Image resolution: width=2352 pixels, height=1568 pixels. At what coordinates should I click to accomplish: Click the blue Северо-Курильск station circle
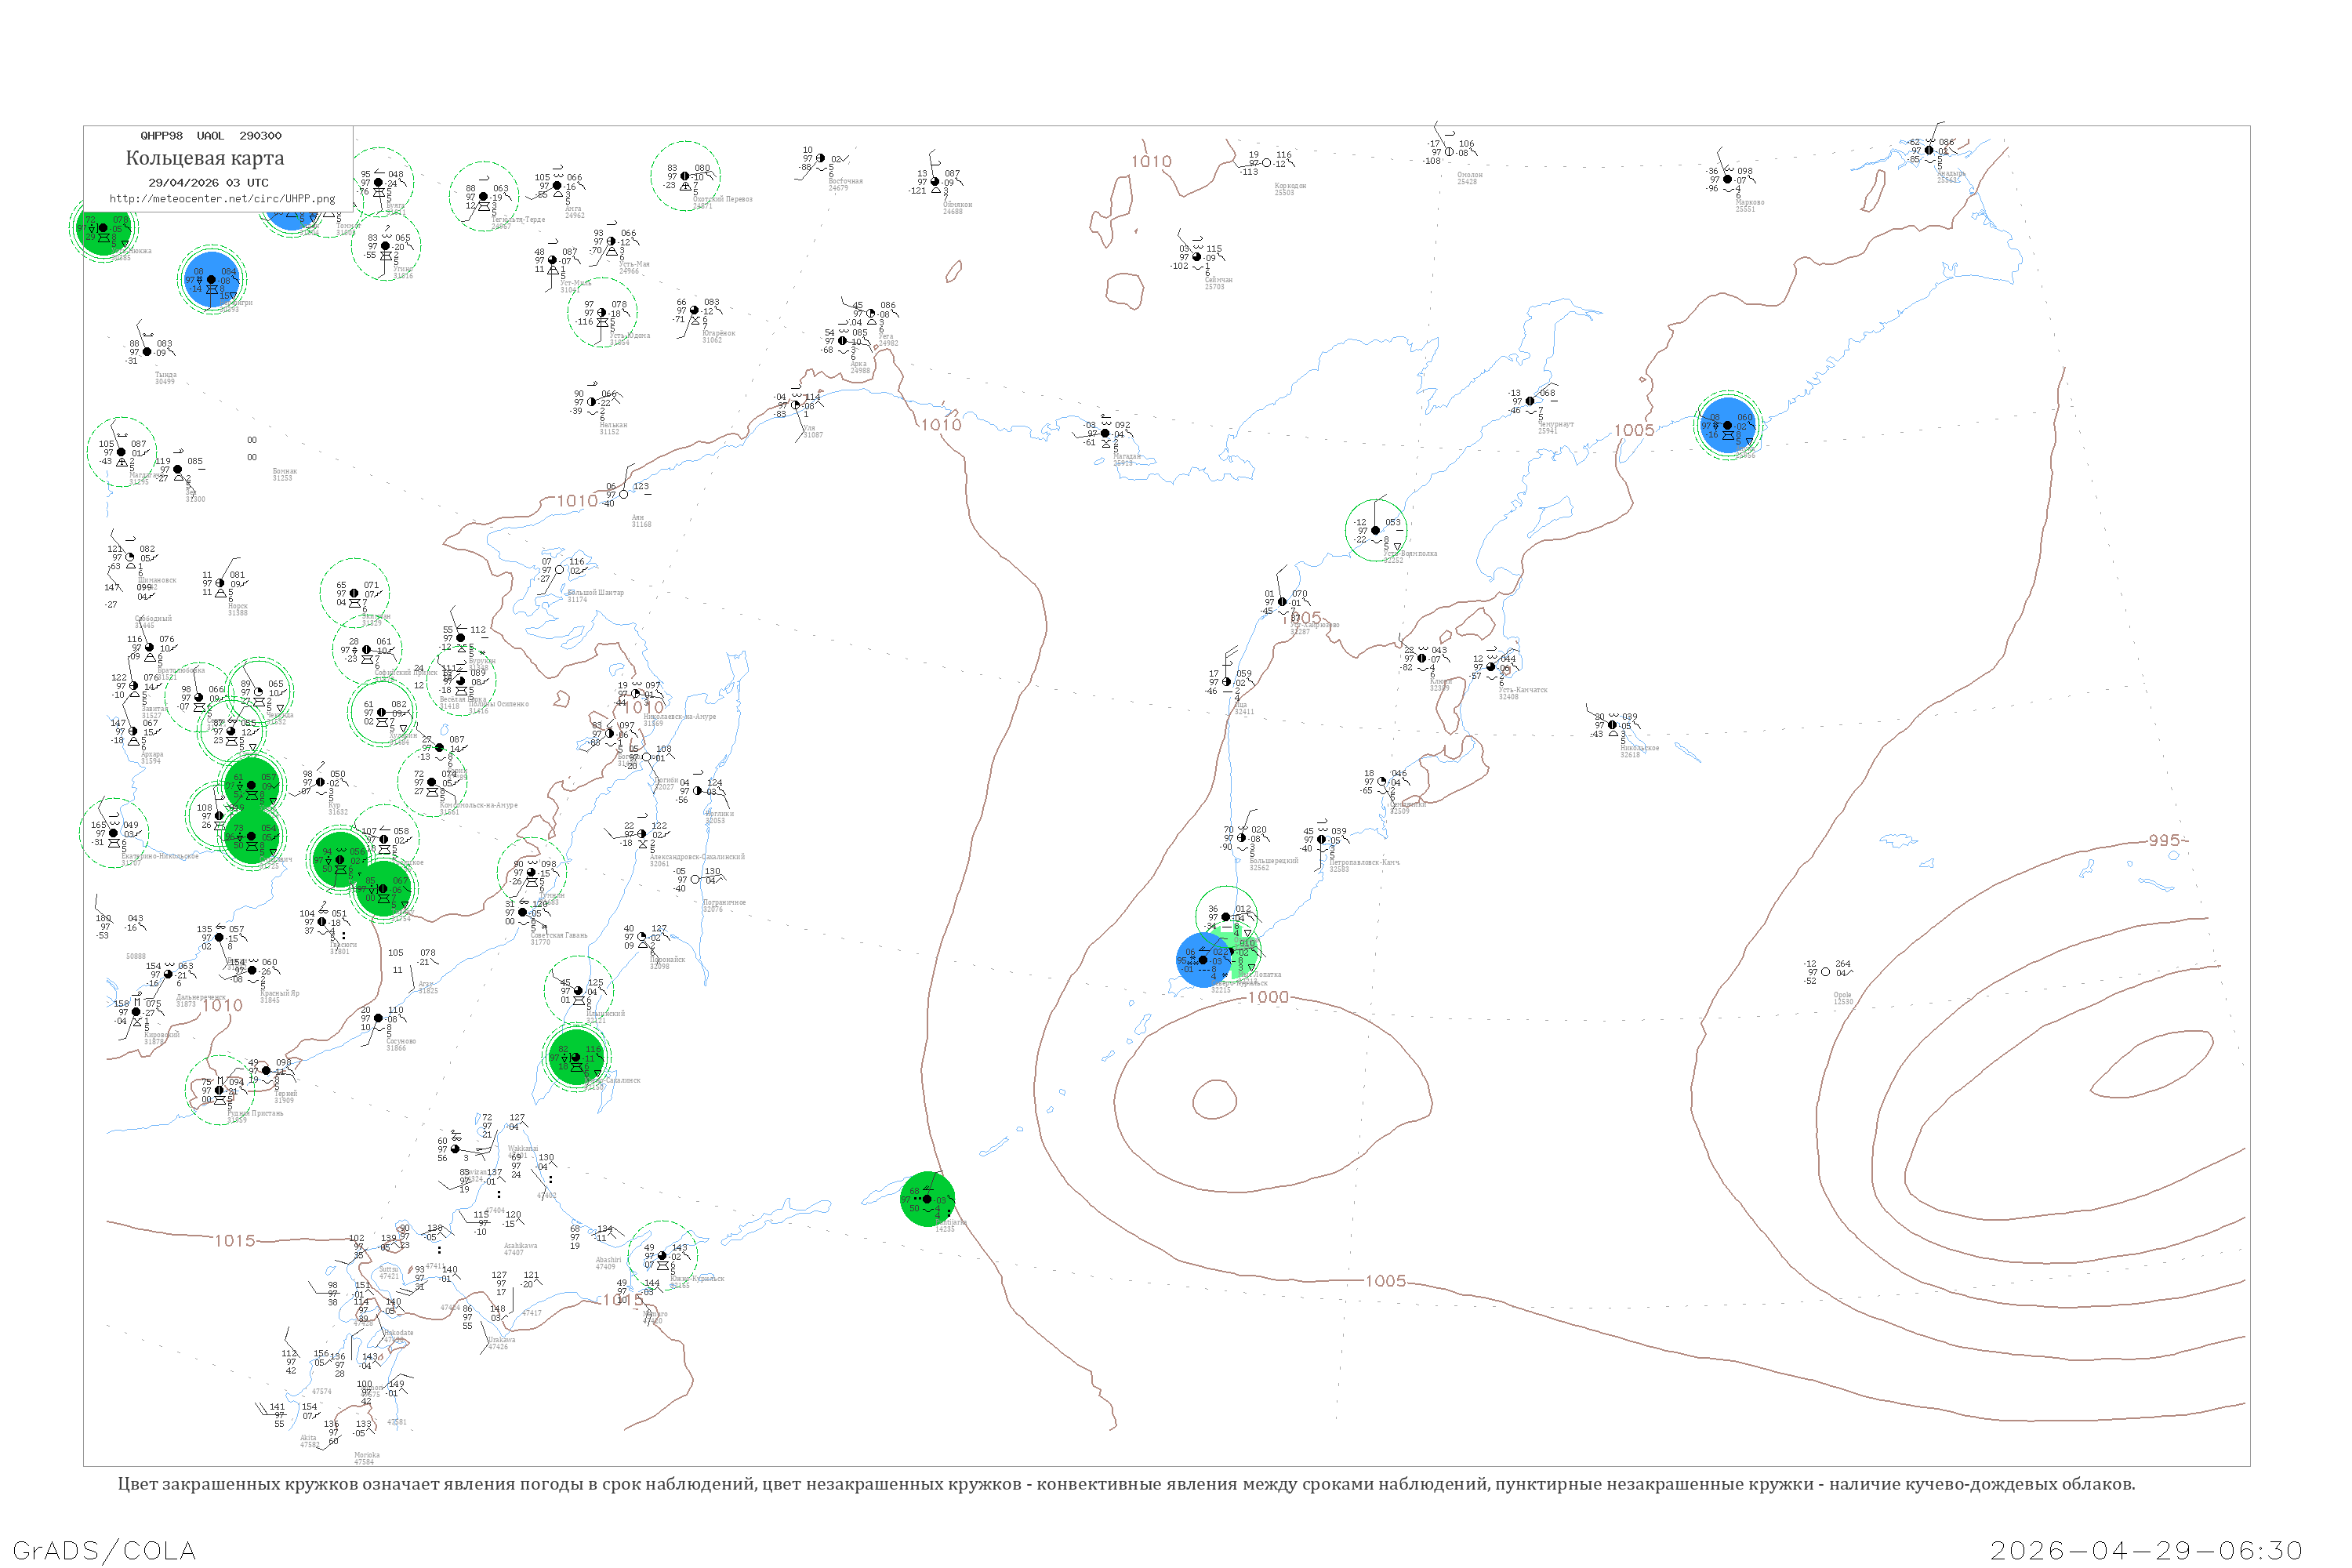coord(1203,960)
